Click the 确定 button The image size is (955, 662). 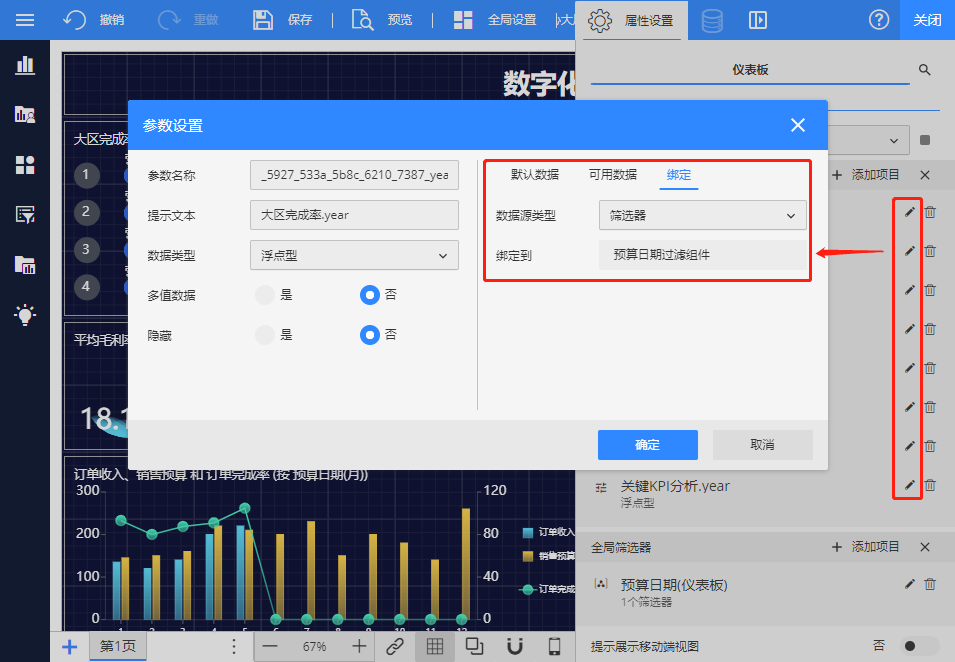pos(647,445)
